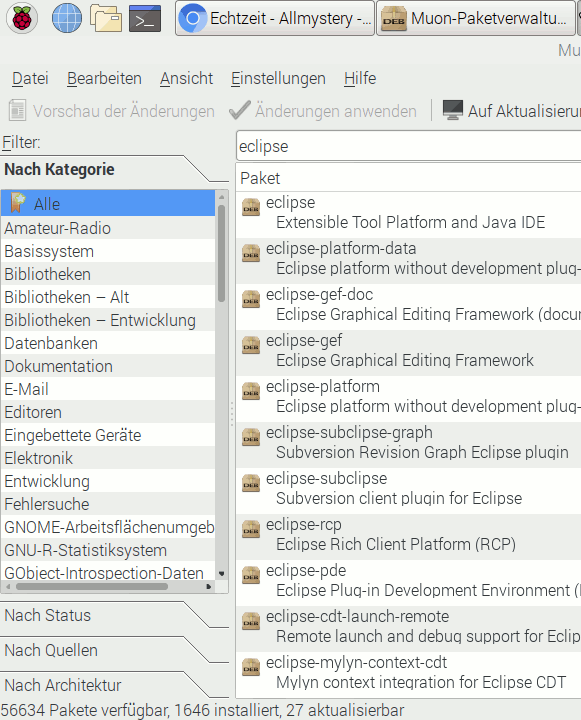Viewport: 581px width, 720px height.
Task: Click the packages available status bar text
Action: [202, 710]
